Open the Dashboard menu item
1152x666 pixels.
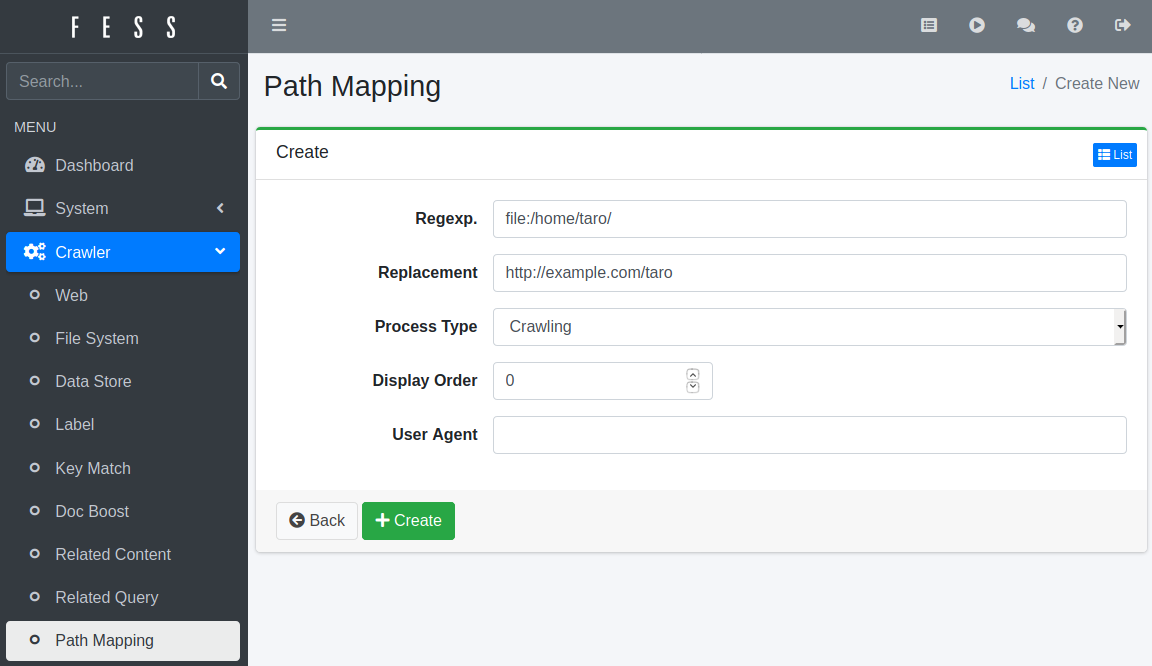pos(94,165)
